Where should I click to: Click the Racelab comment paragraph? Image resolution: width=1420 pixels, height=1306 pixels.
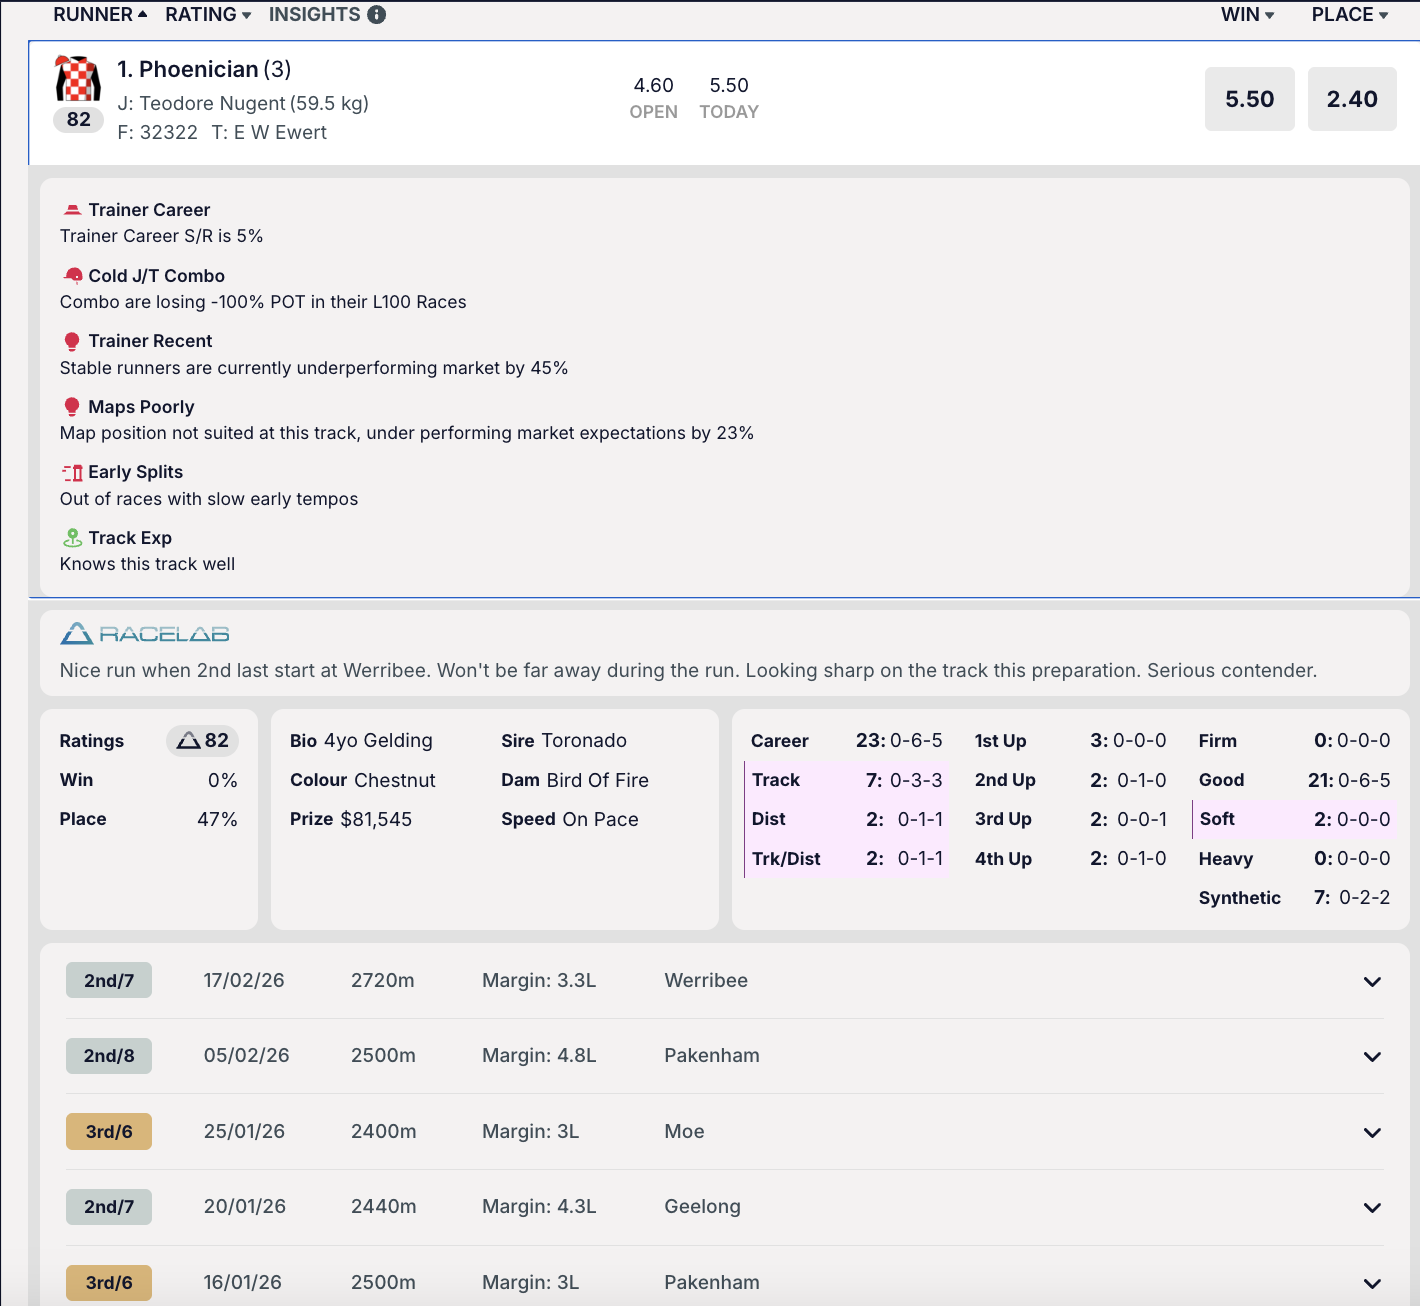coord(688,670)
